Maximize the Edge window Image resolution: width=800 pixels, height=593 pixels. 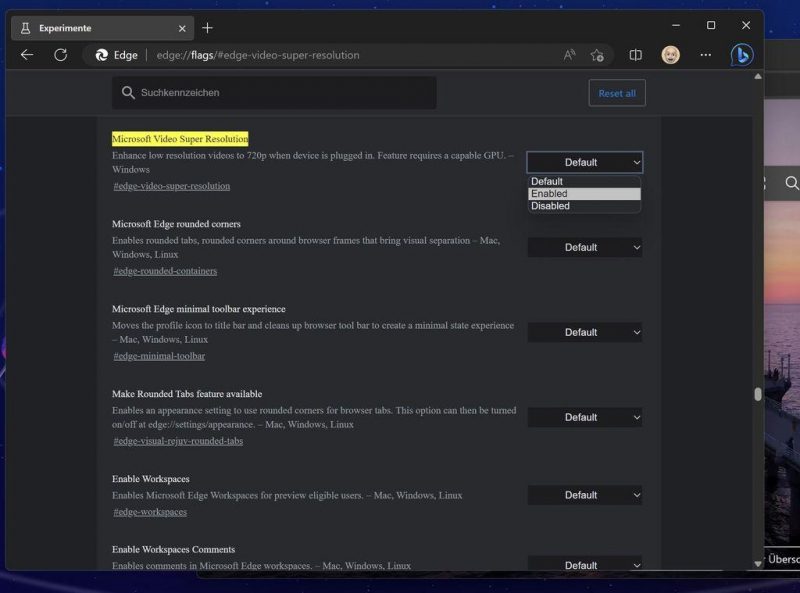tap(711, 25)
